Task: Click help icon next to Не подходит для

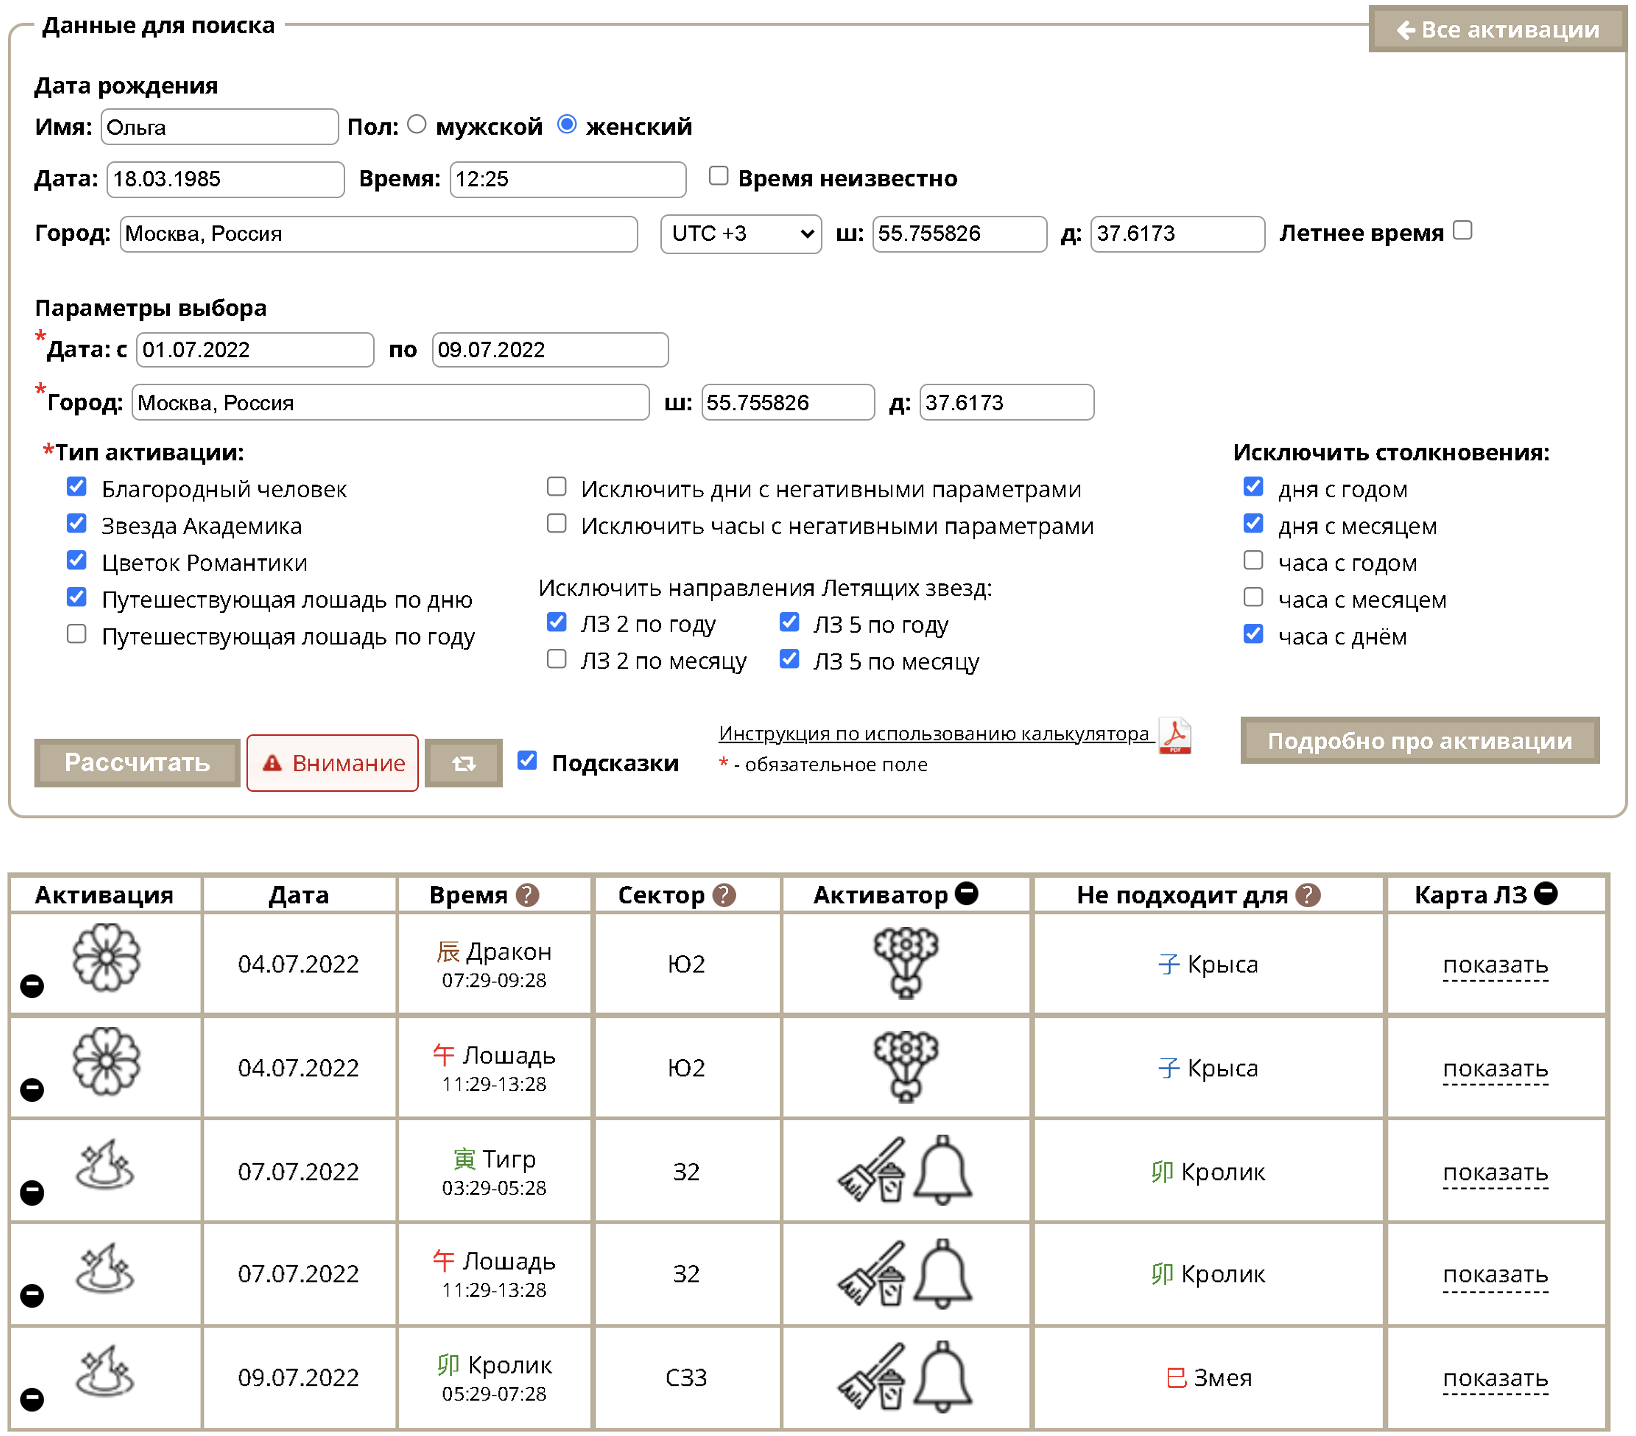Action: (x=1308, y=895)
